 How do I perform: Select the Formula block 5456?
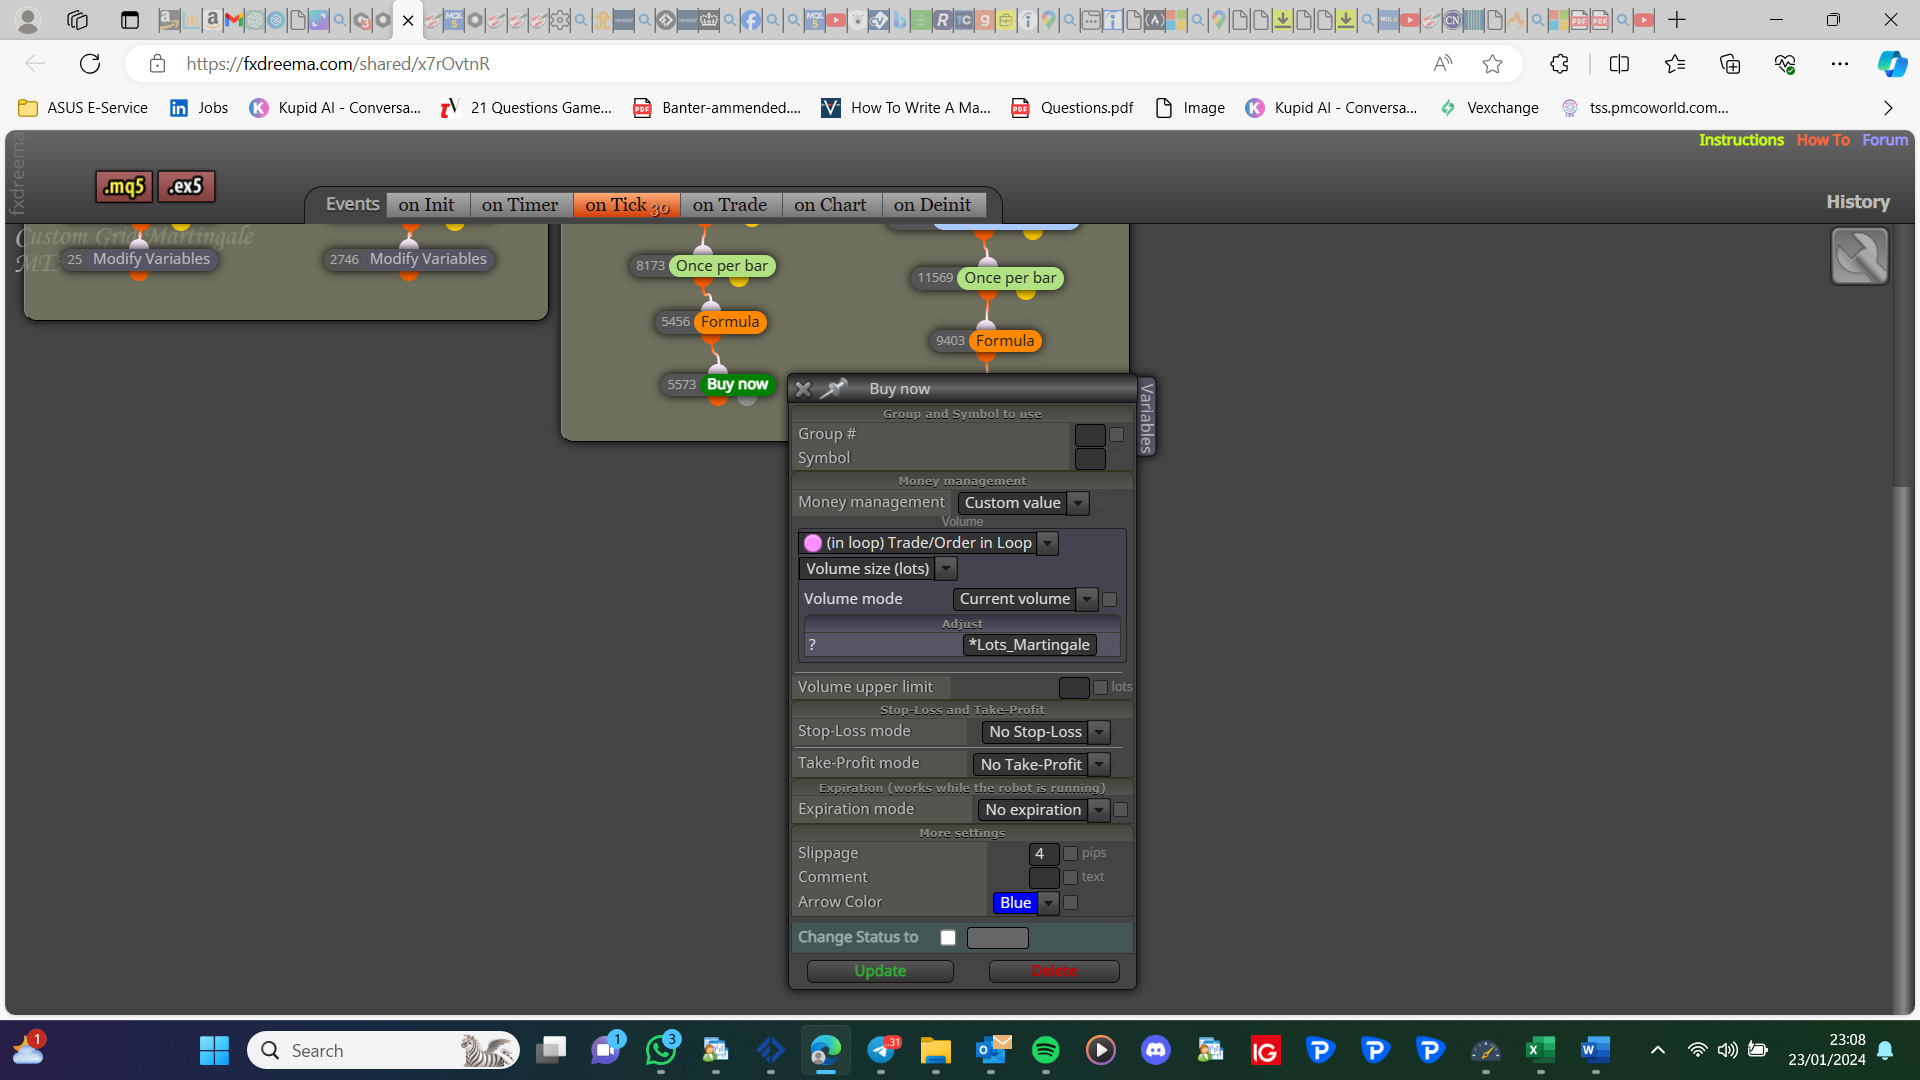729,322
